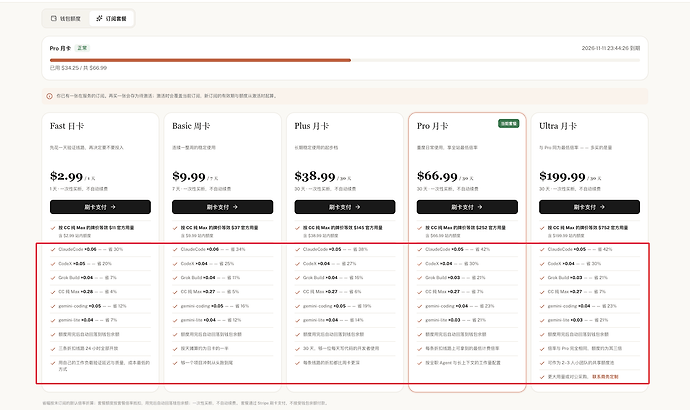Viewport: 690px width, 410px height.
Task: Click 三条折扣线路 24 小时全部开放 row
Action: click(100, 348)
